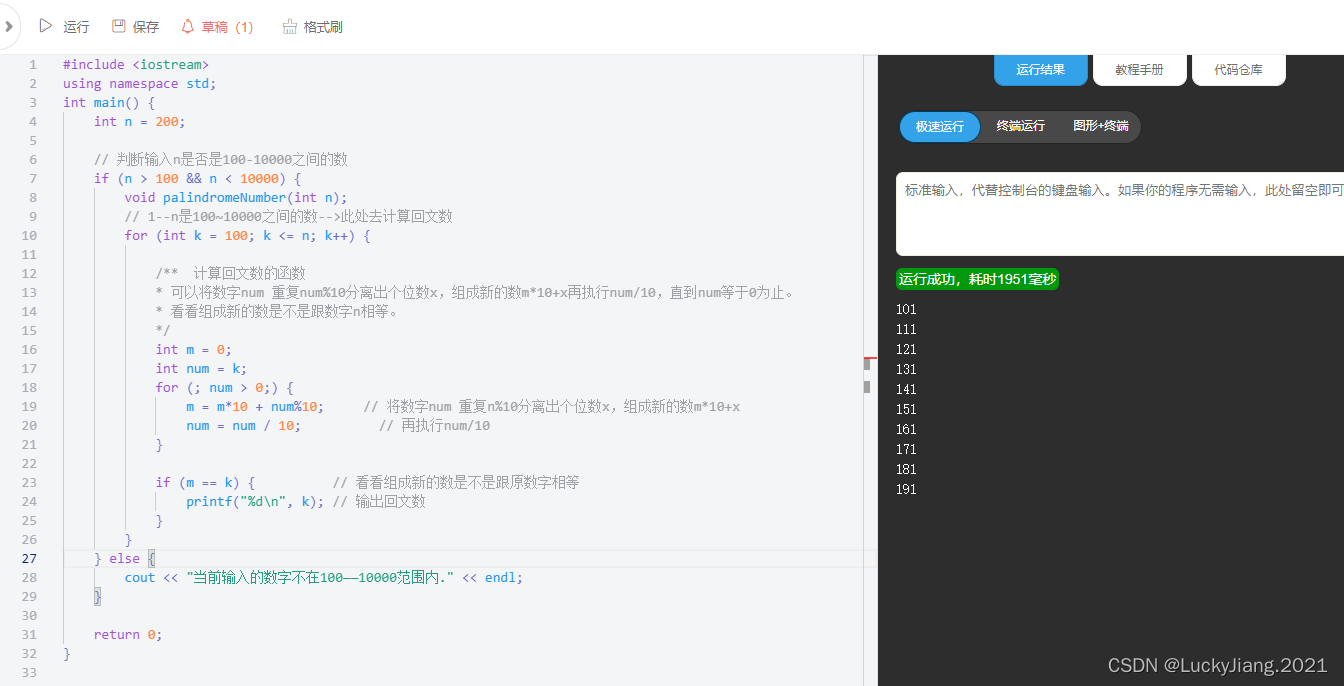Image resolution: width=1344 pixels, height=686 pixels.
Task: Expand the left sidebar with the chevron arrow
Action: (x=10, y=25)
